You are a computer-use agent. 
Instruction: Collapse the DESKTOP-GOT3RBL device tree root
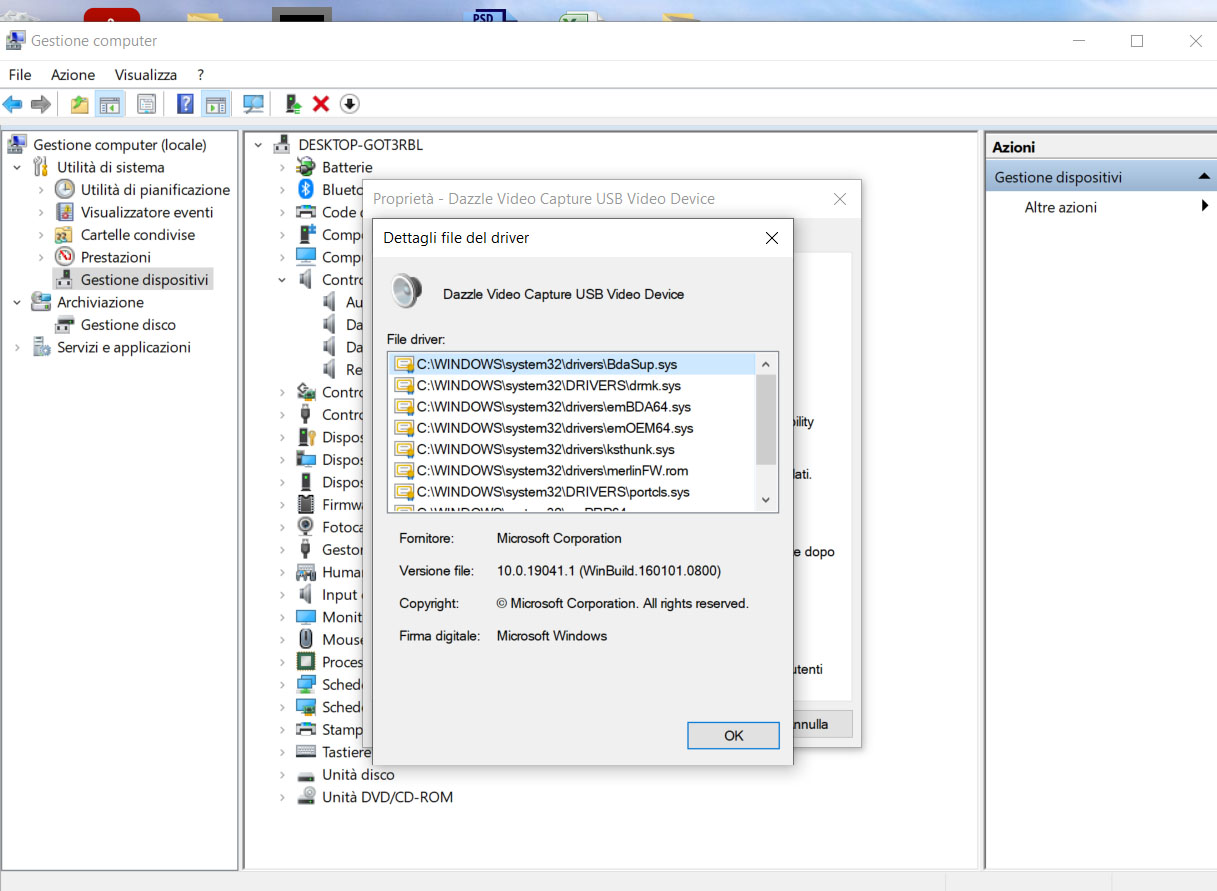258,144
